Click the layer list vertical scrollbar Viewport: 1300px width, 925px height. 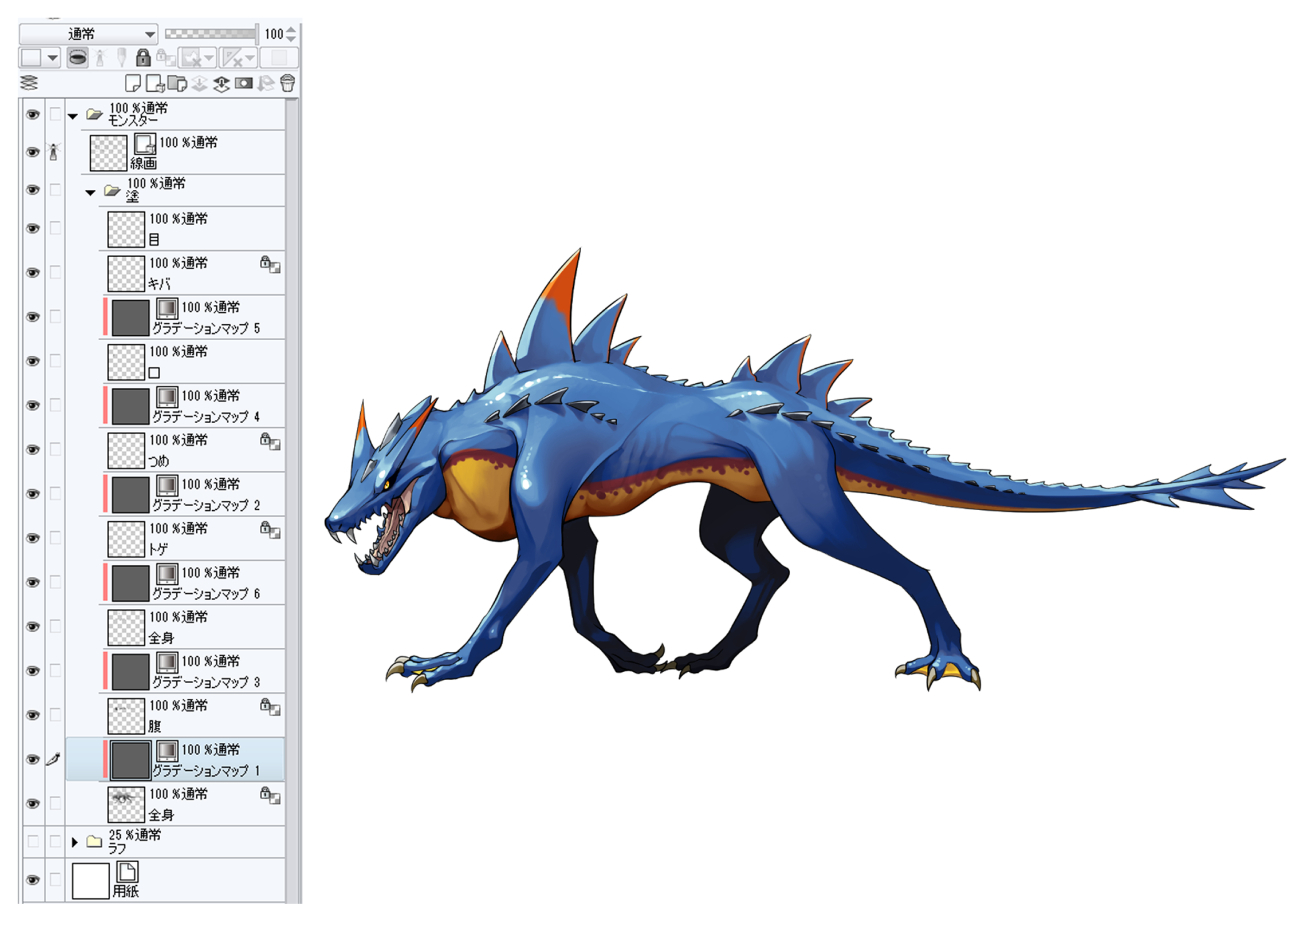tap(292, 500)
